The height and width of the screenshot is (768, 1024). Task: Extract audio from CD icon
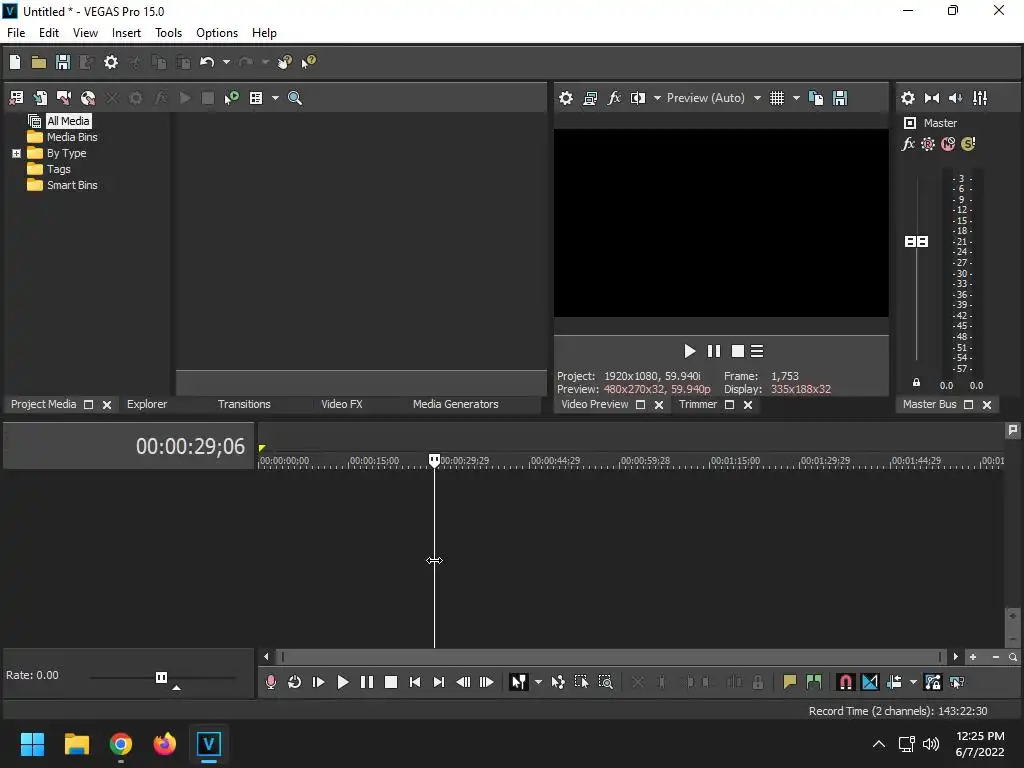(88, 98)
